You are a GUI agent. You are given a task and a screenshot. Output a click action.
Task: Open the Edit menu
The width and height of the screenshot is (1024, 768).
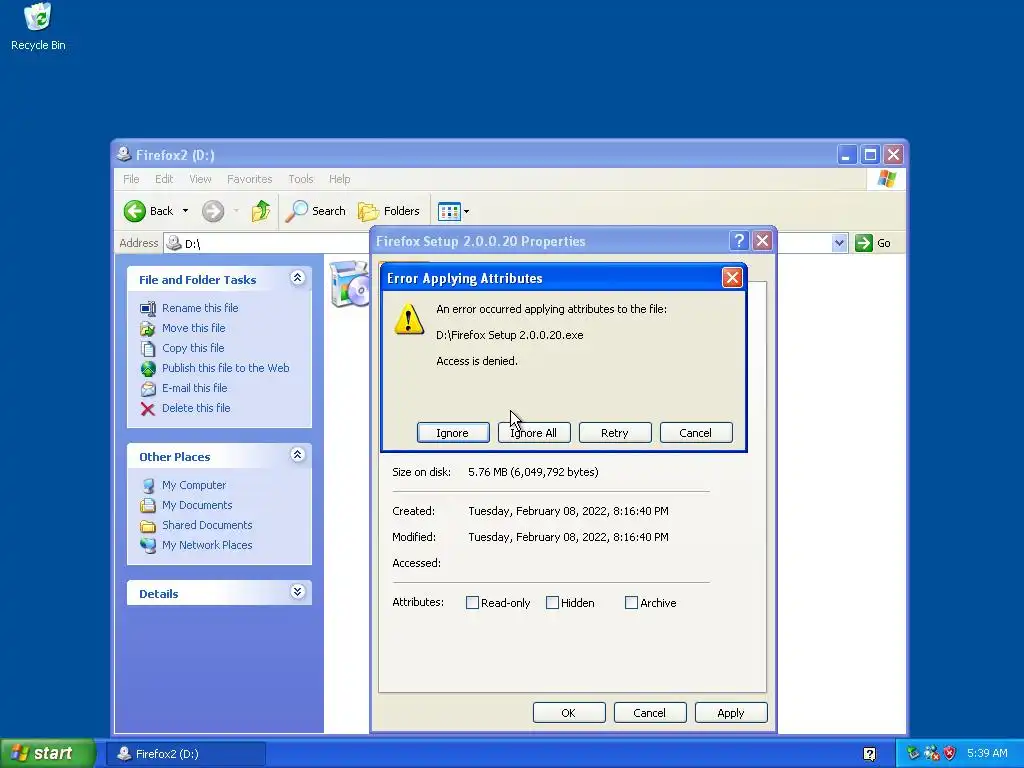pyautogui.click(x=164, y=179)
